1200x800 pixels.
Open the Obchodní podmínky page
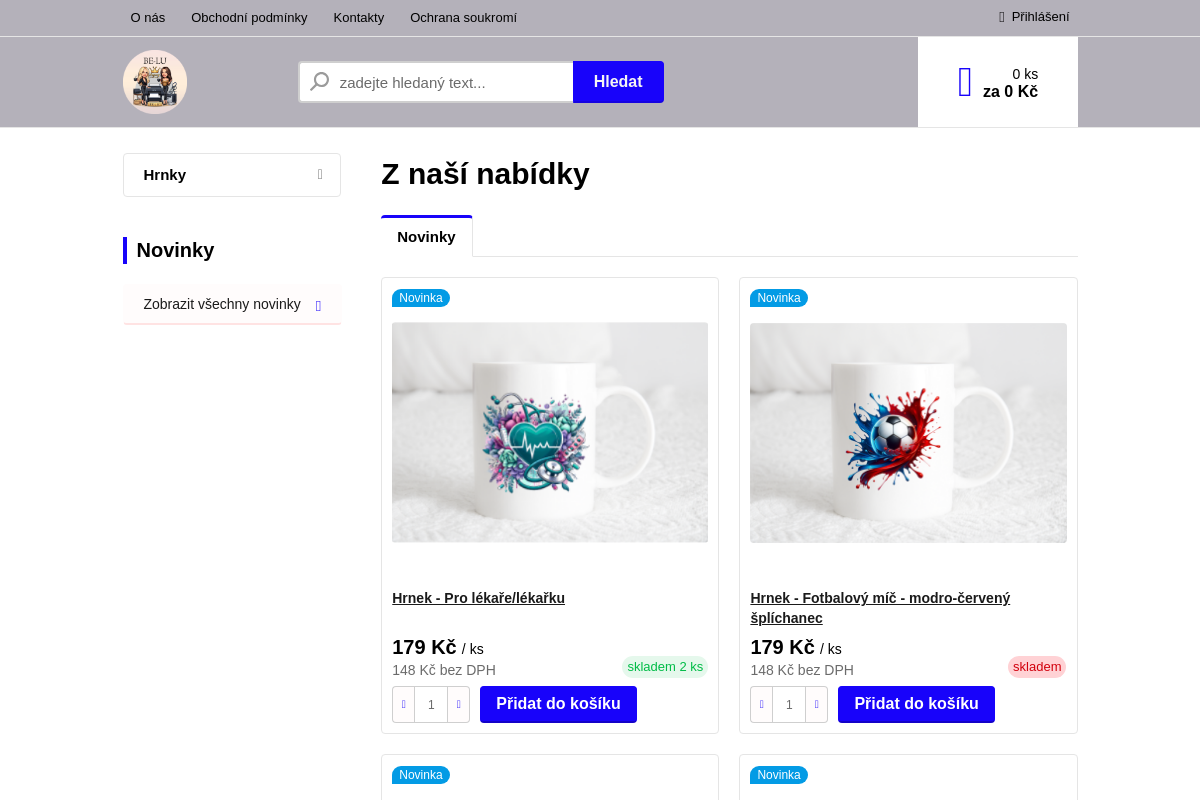tap(249, 17)
